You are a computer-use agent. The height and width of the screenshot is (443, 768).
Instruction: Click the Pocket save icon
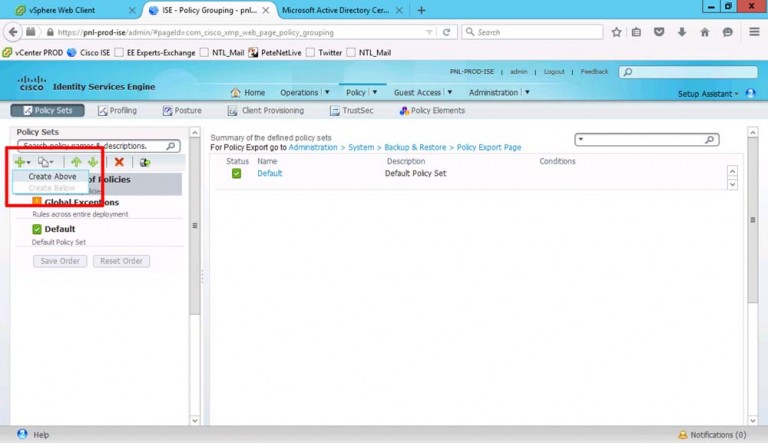[x=659, y=32]
